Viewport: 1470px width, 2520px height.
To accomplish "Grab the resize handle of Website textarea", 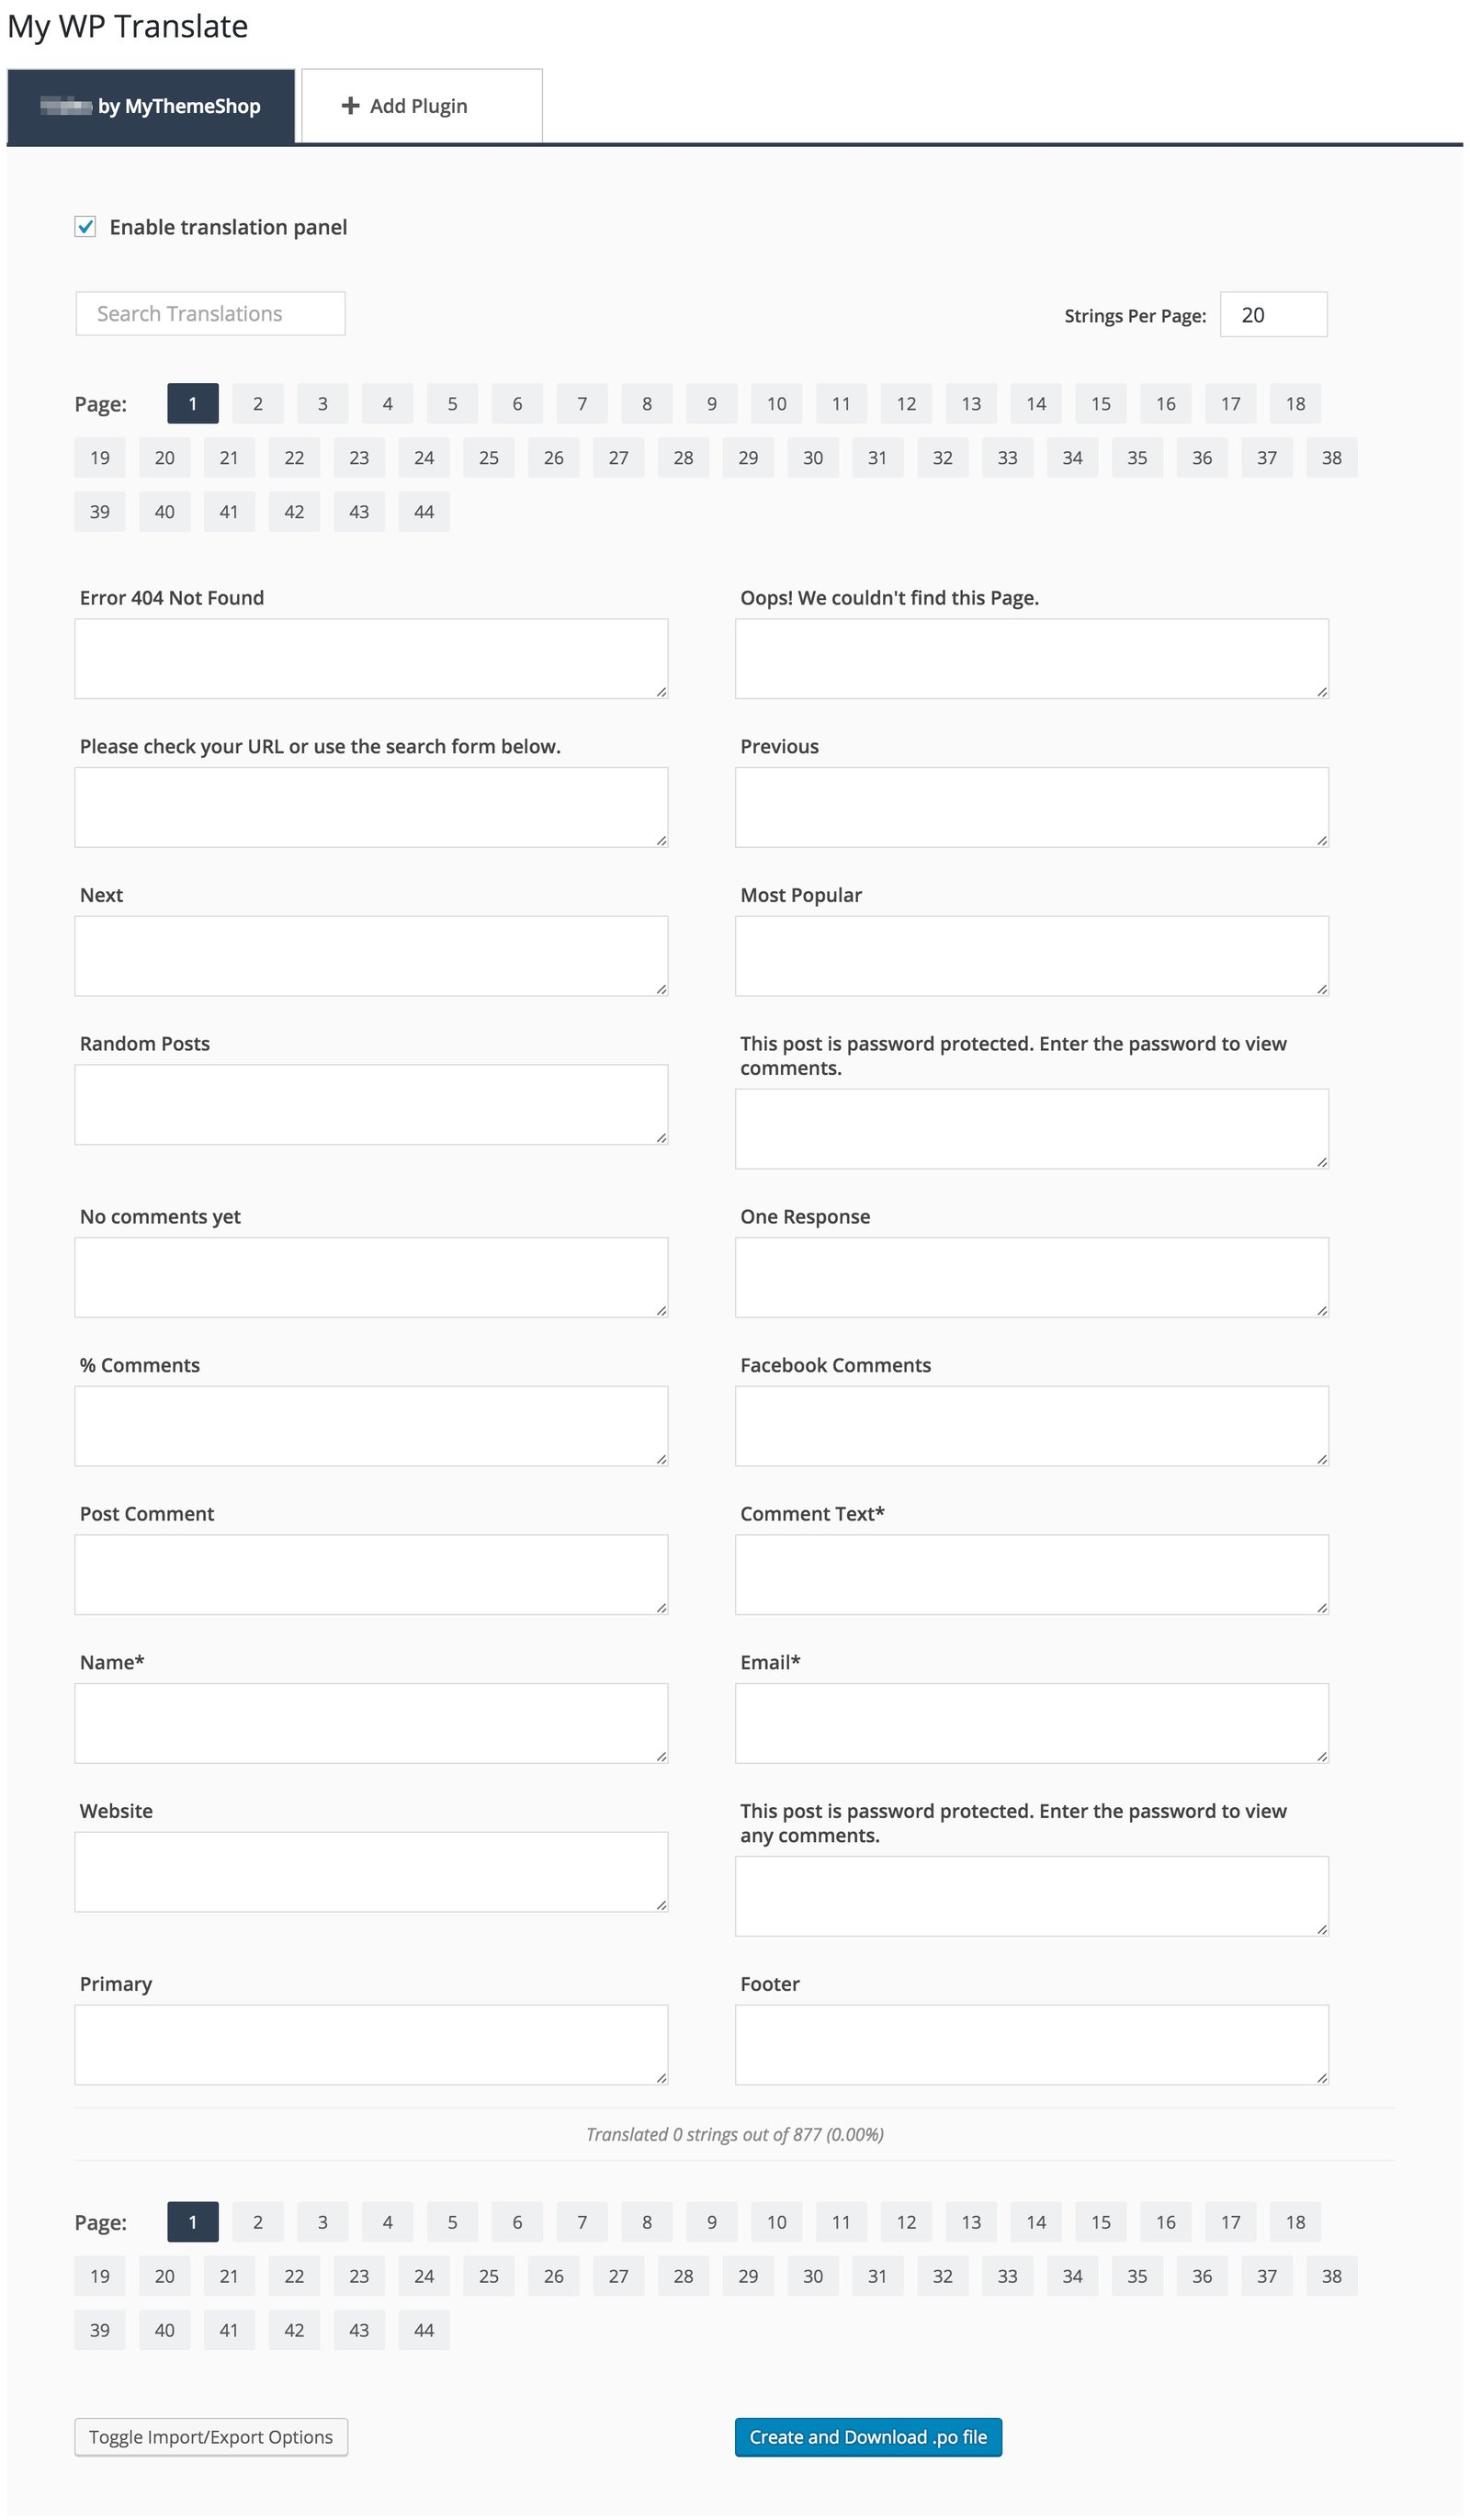I will point(661,1905).
